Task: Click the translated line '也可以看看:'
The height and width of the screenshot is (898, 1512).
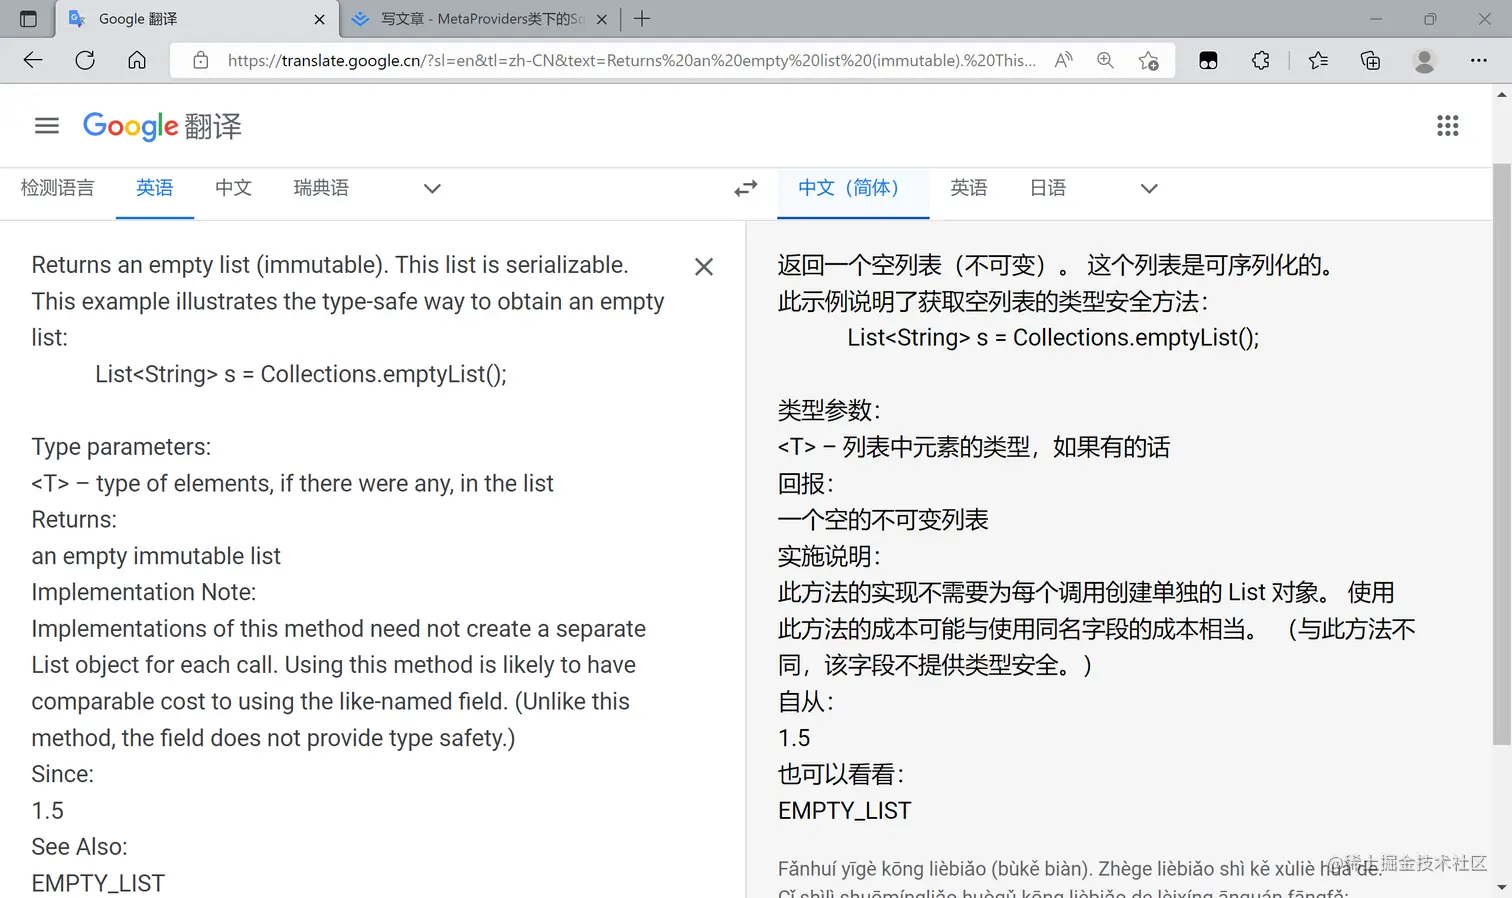Action: point(841,774)
